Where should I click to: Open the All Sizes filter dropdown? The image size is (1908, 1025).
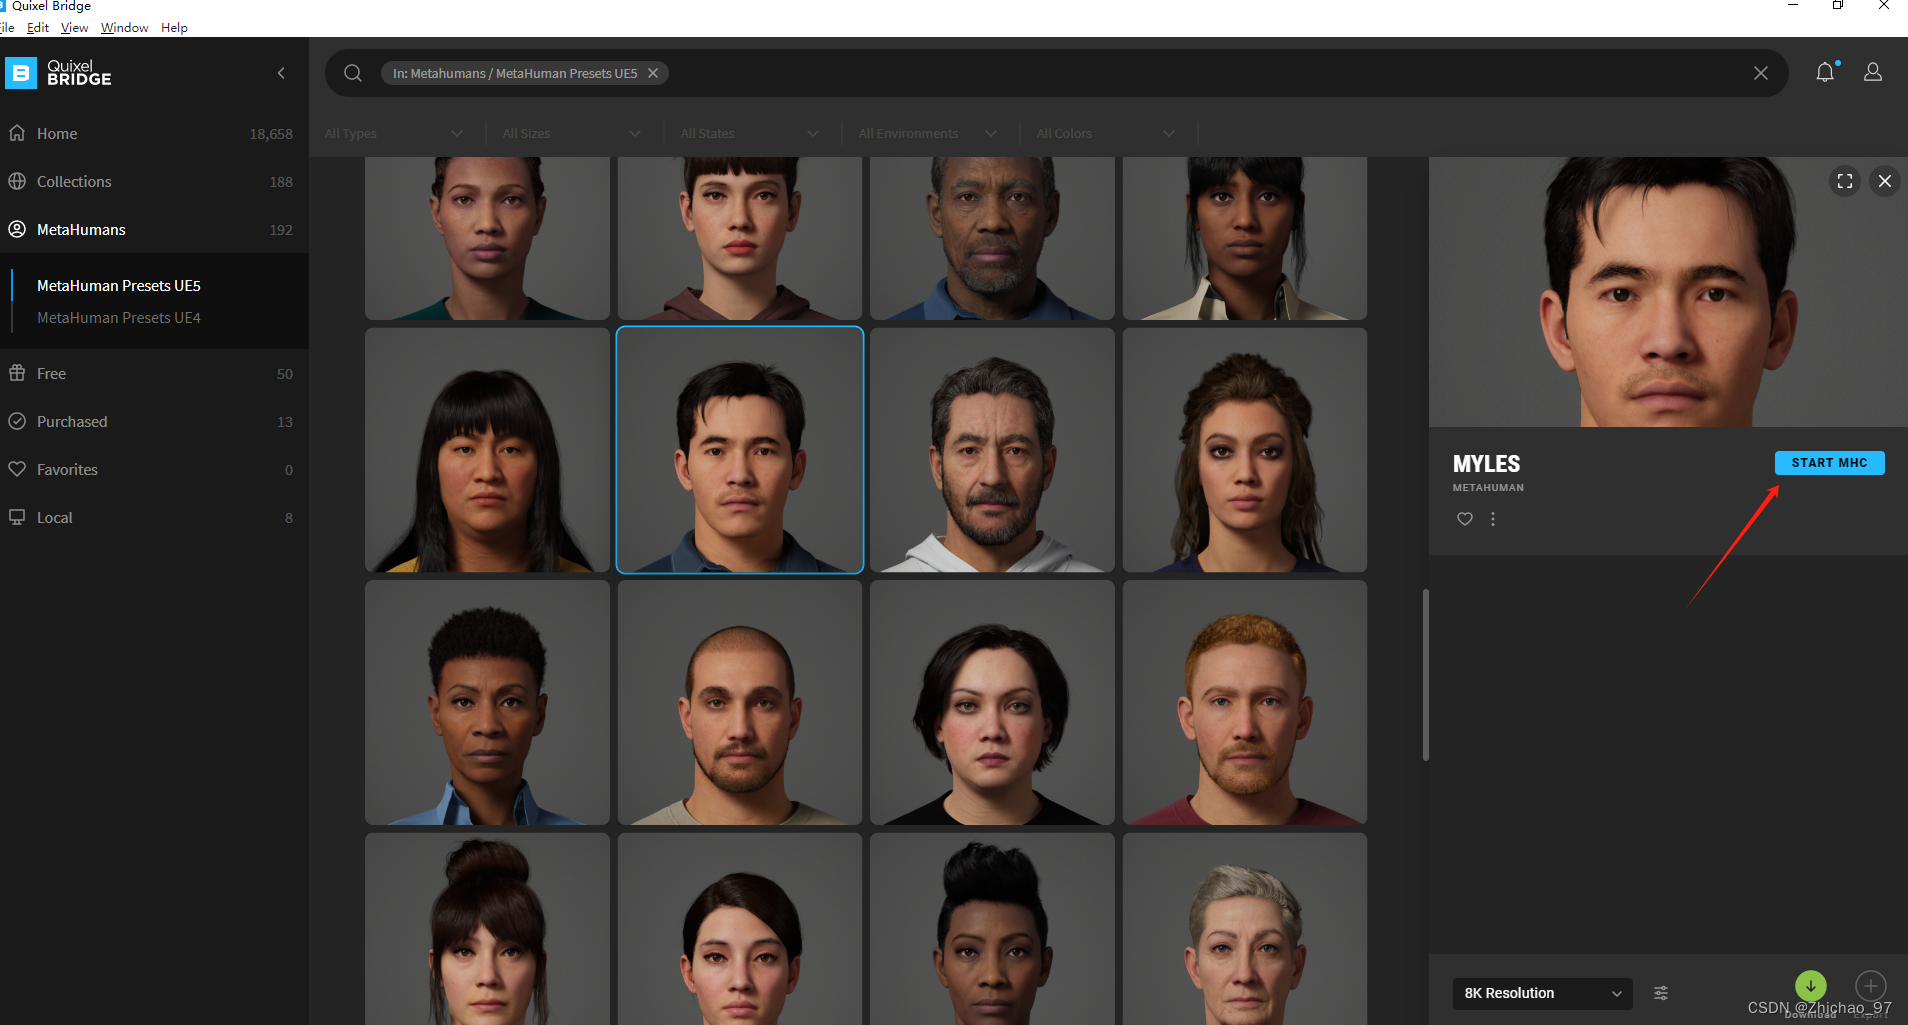(x=572, y=133)
